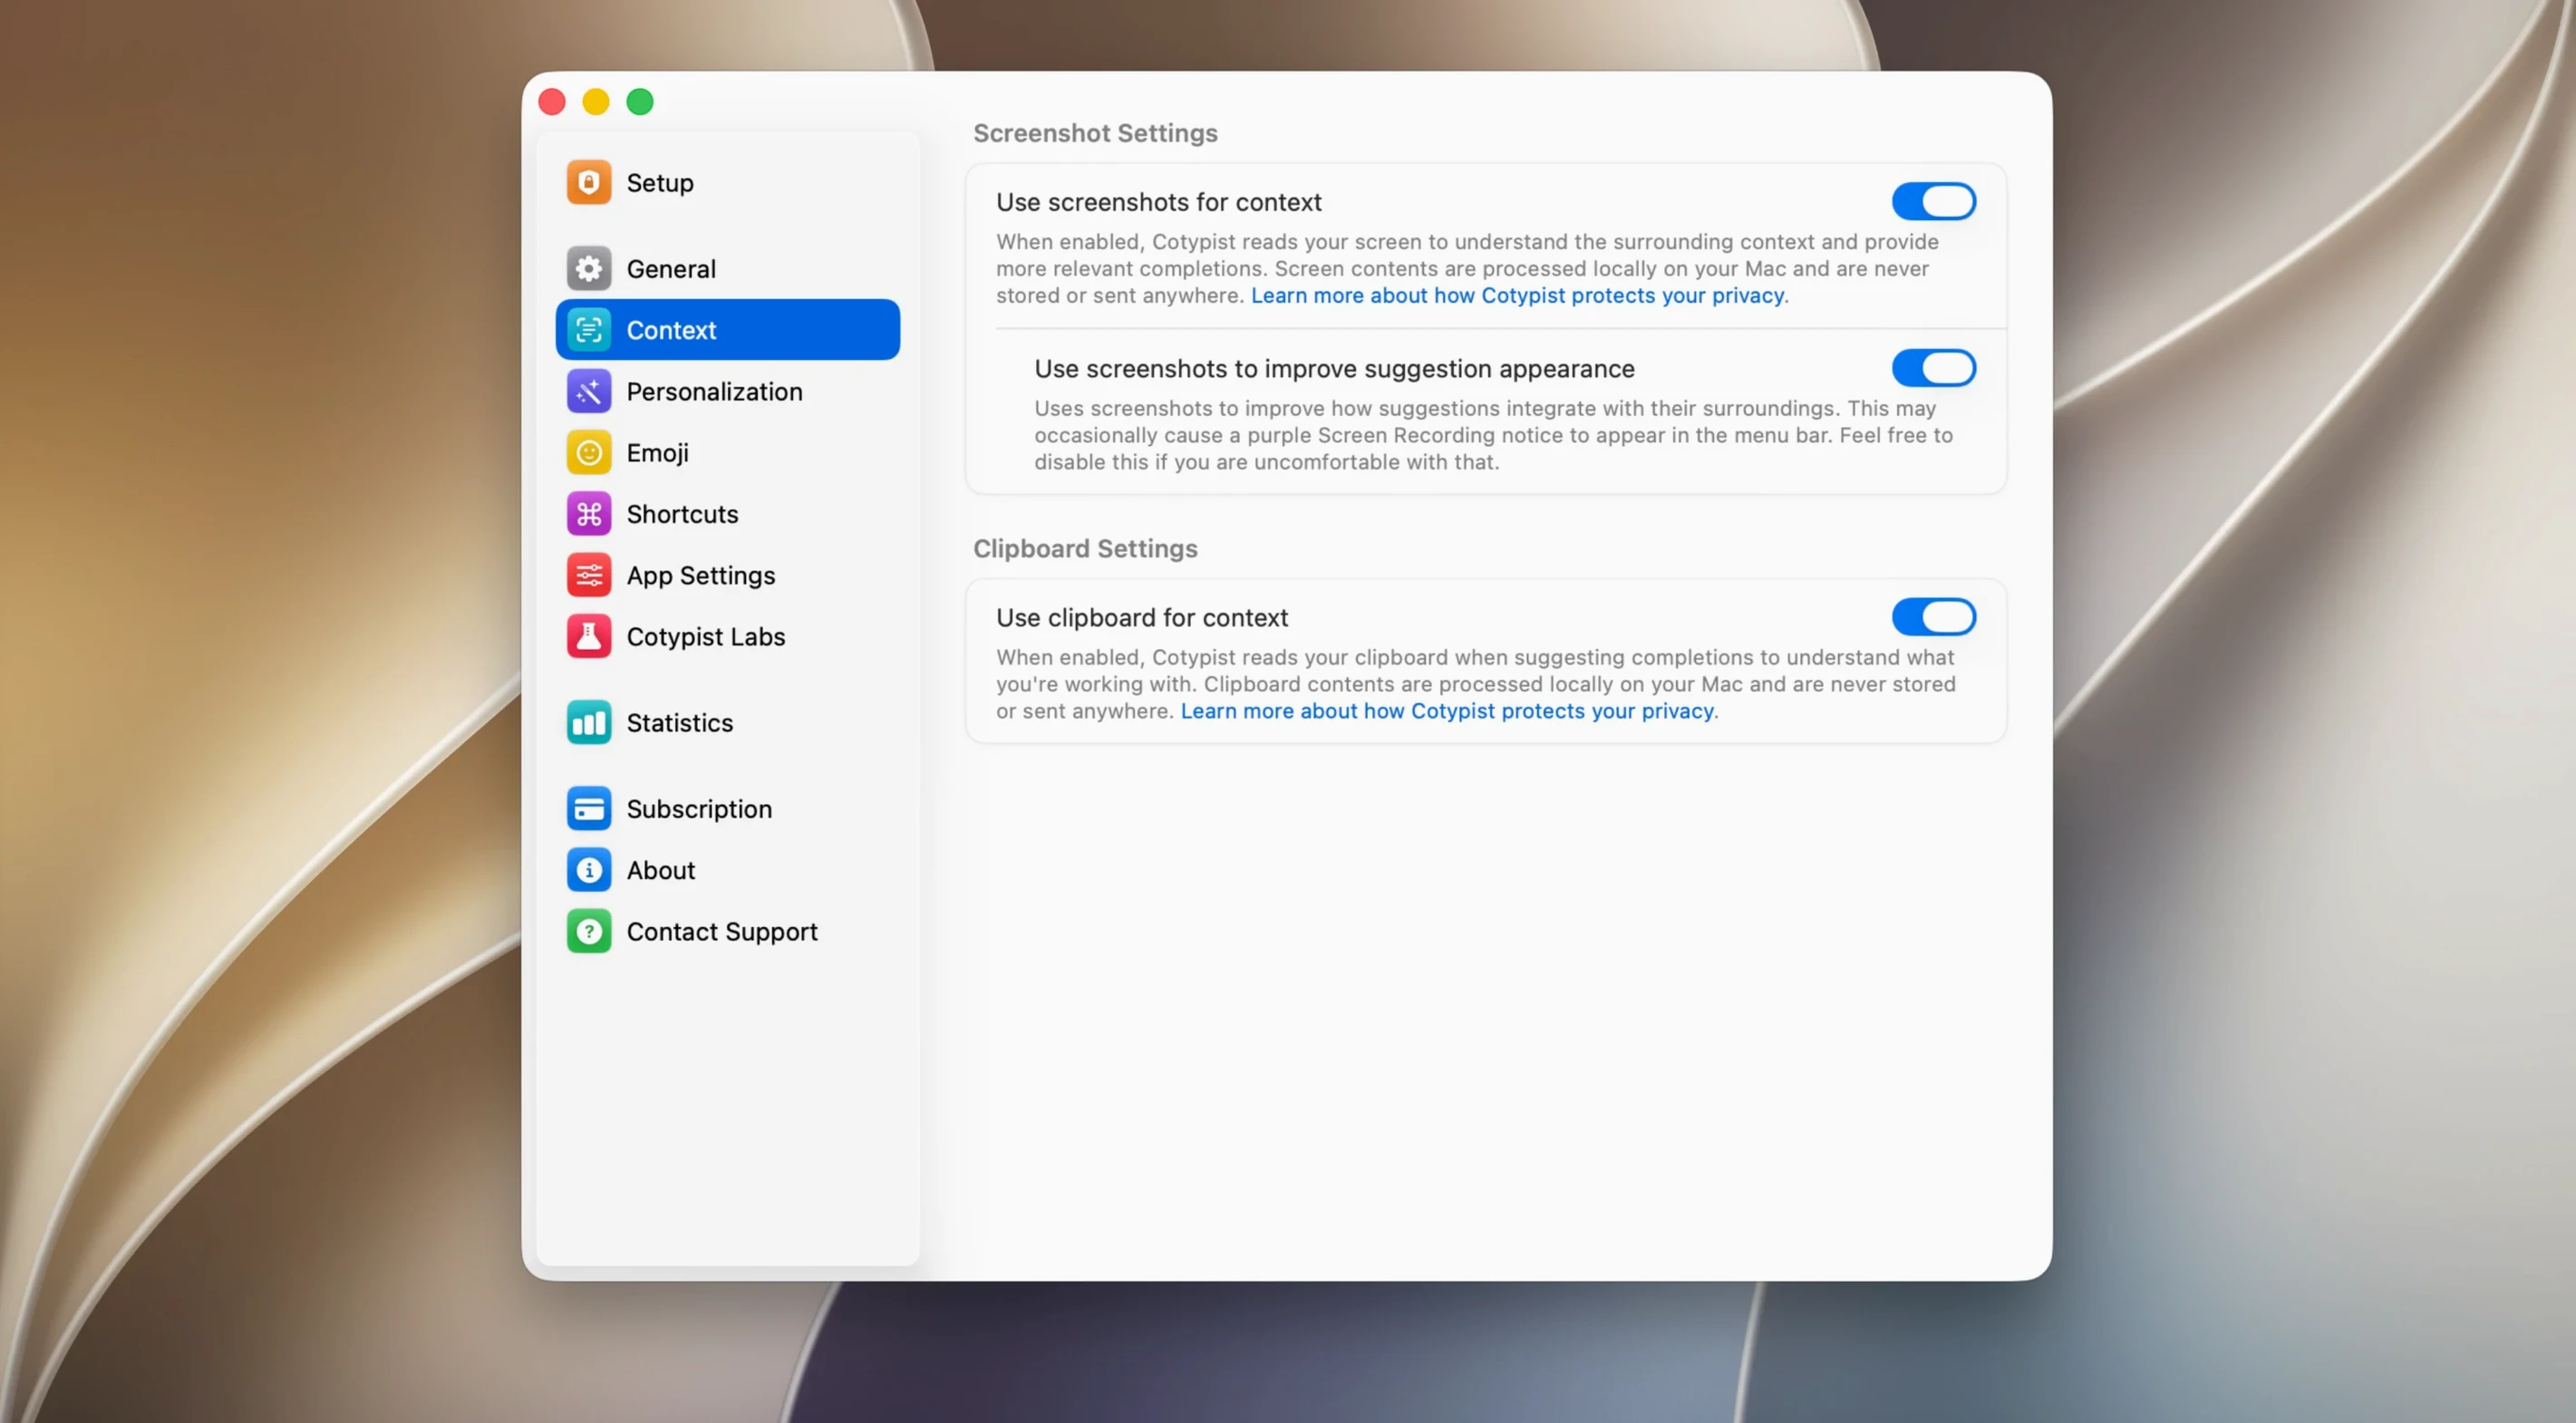
Task: Open privacy link under Clipboard Settings
Action: (1447, 711)
